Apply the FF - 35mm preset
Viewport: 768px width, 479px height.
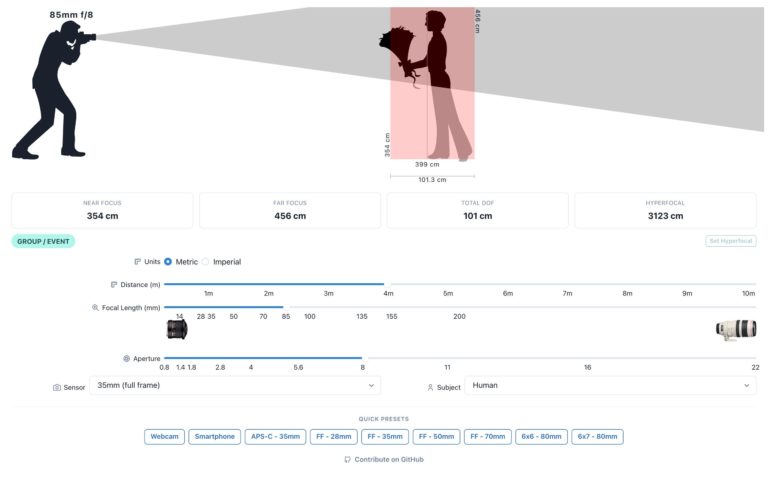click(x=385, y=436)
